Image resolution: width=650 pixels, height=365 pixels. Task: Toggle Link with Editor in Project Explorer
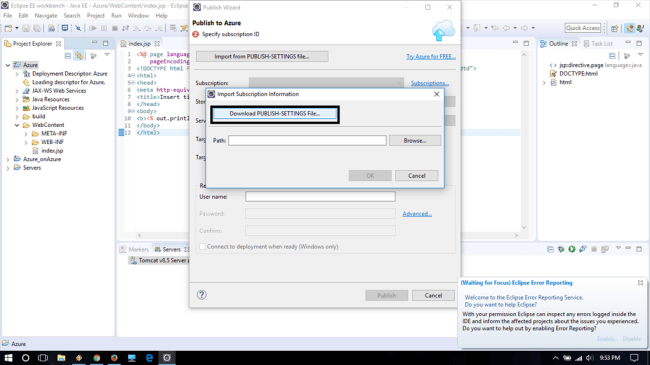pyautogui.click(x=79, y=56)
